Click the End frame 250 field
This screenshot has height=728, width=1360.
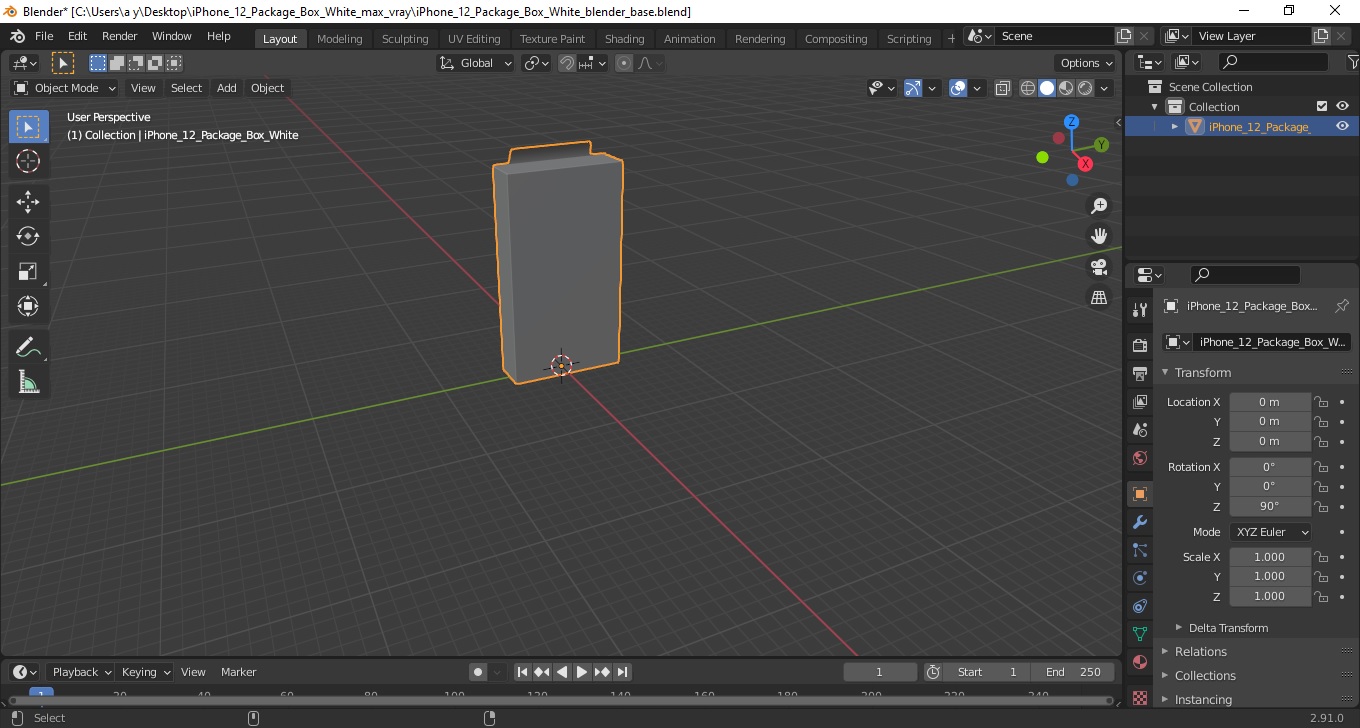1074,672
